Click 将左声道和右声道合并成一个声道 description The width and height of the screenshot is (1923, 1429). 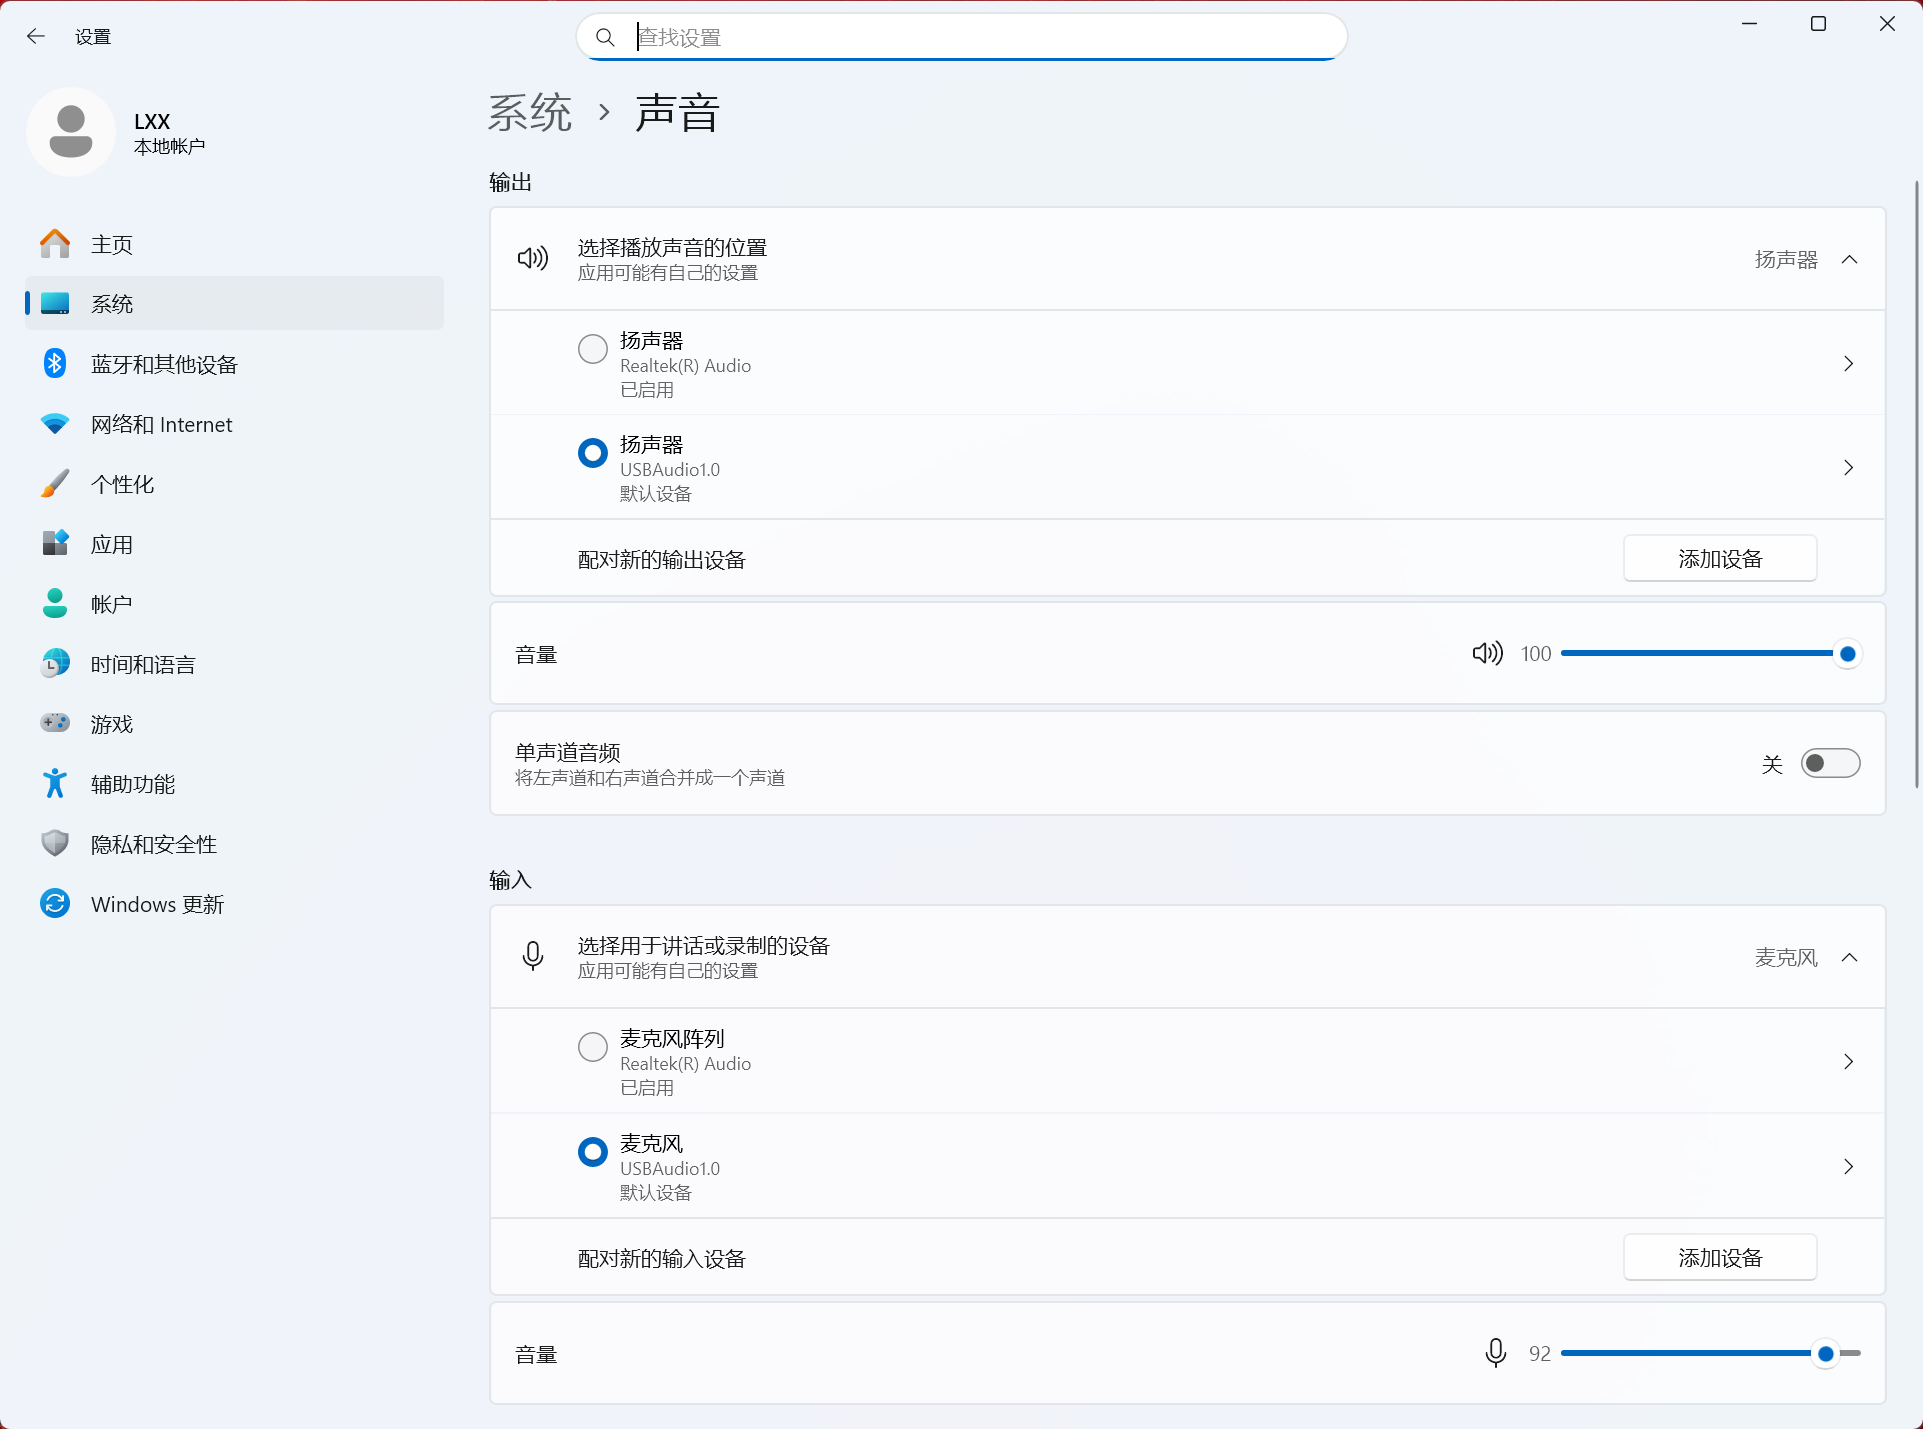[650, 778]
